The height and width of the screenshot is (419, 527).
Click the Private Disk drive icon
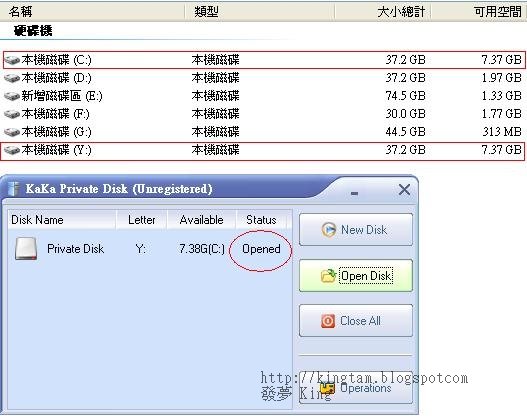[x=26, y=249]
